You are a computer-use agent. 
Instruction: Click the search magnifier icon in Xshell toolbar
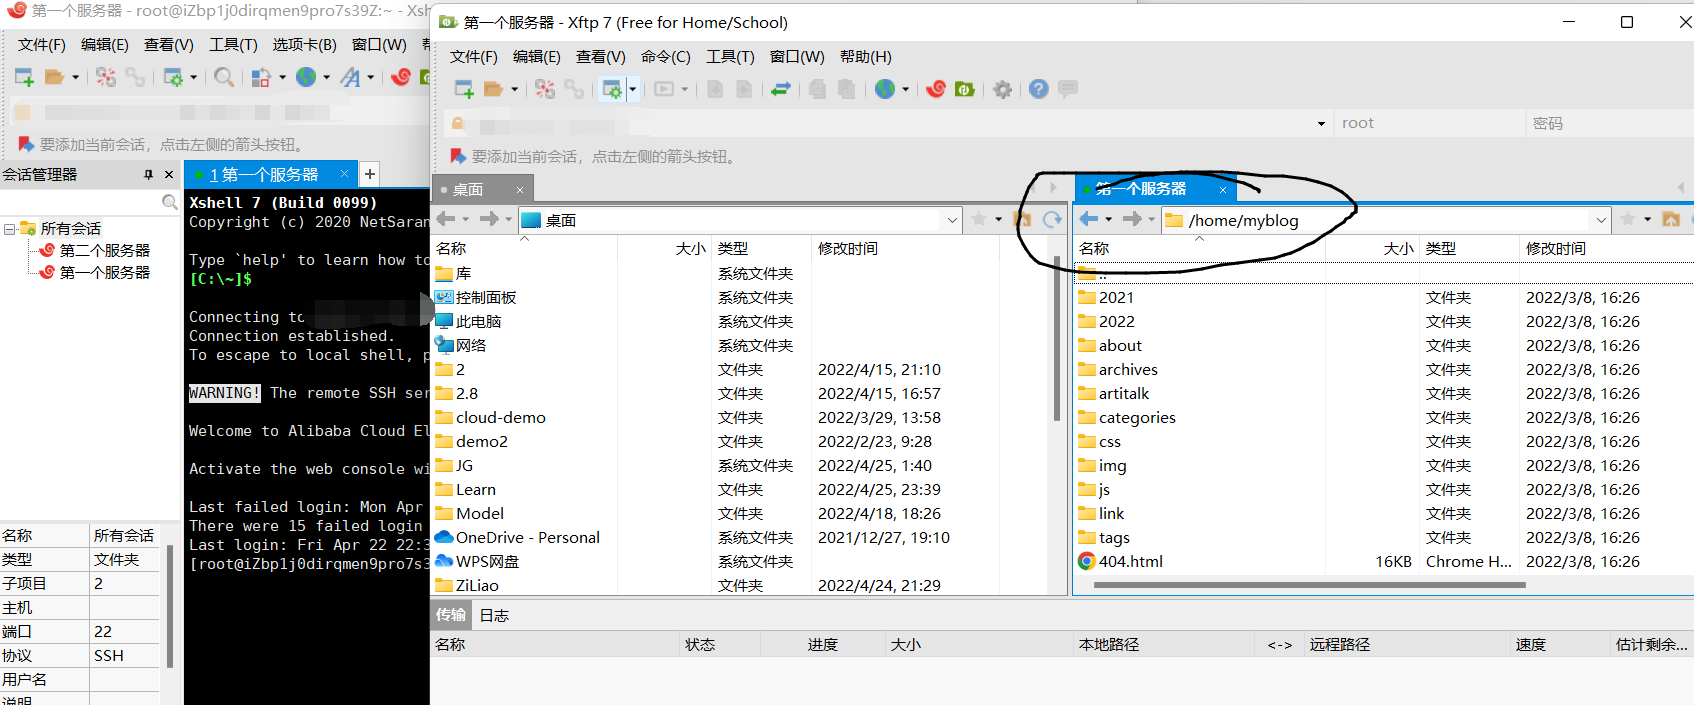tap(225, 77)
